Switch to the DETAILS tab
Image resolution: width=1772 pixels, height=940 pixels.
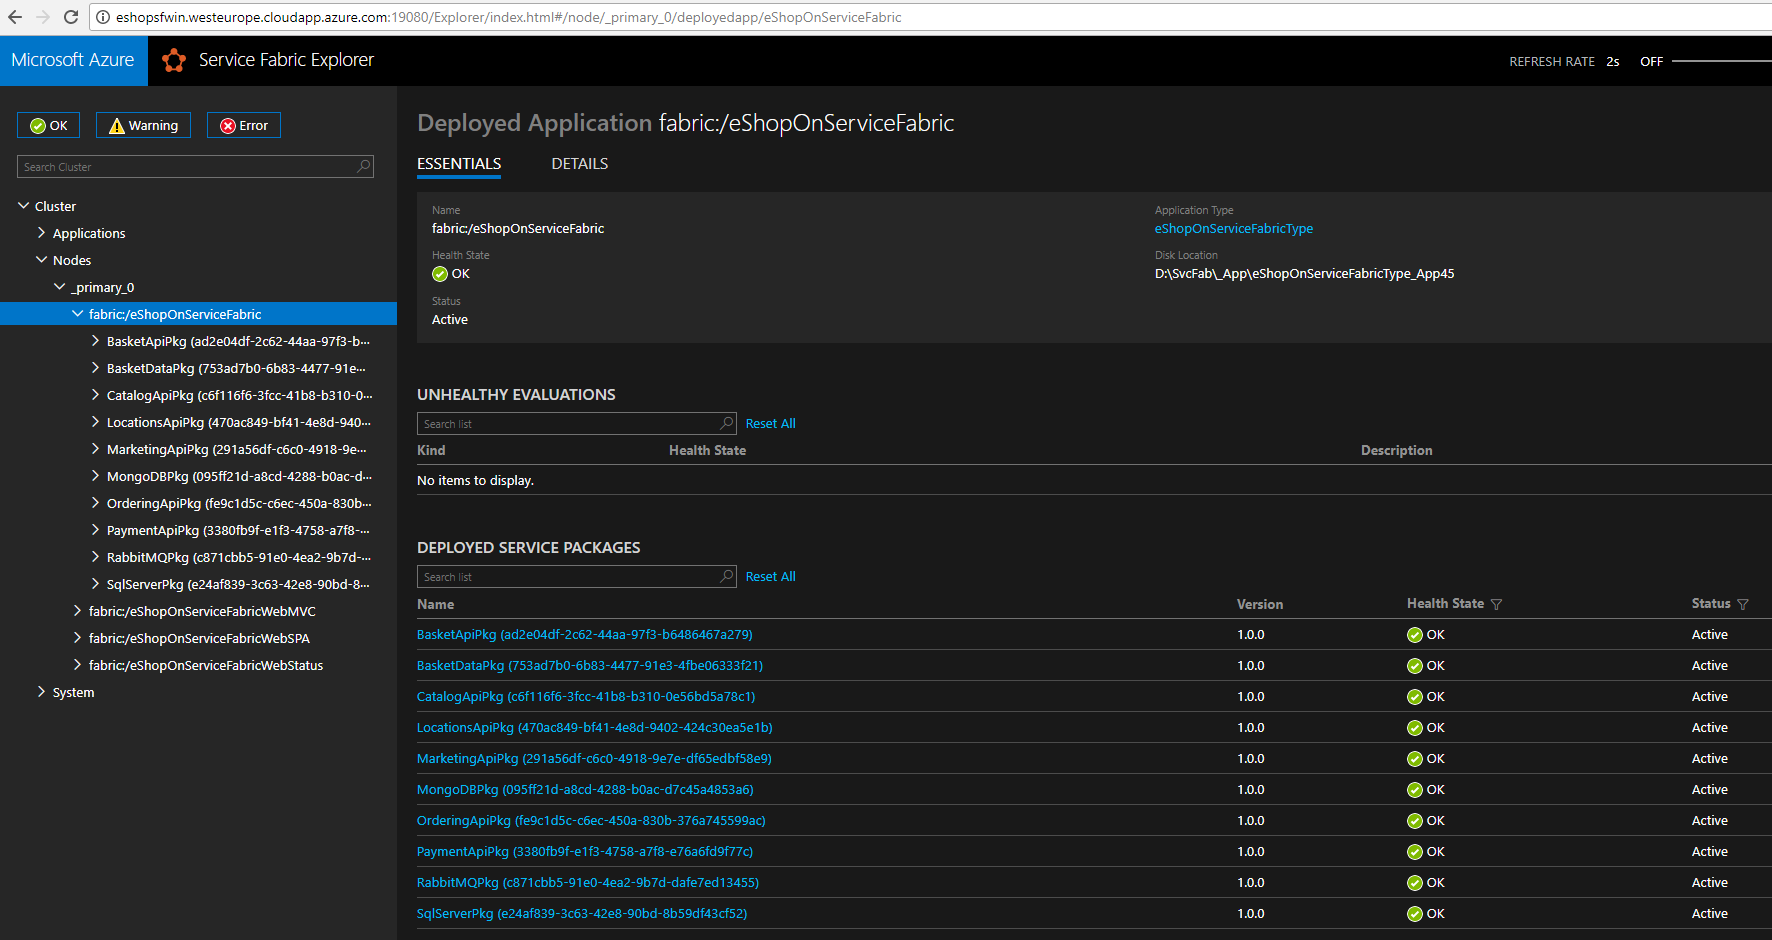pyautogui.click(x=579, y=164)
